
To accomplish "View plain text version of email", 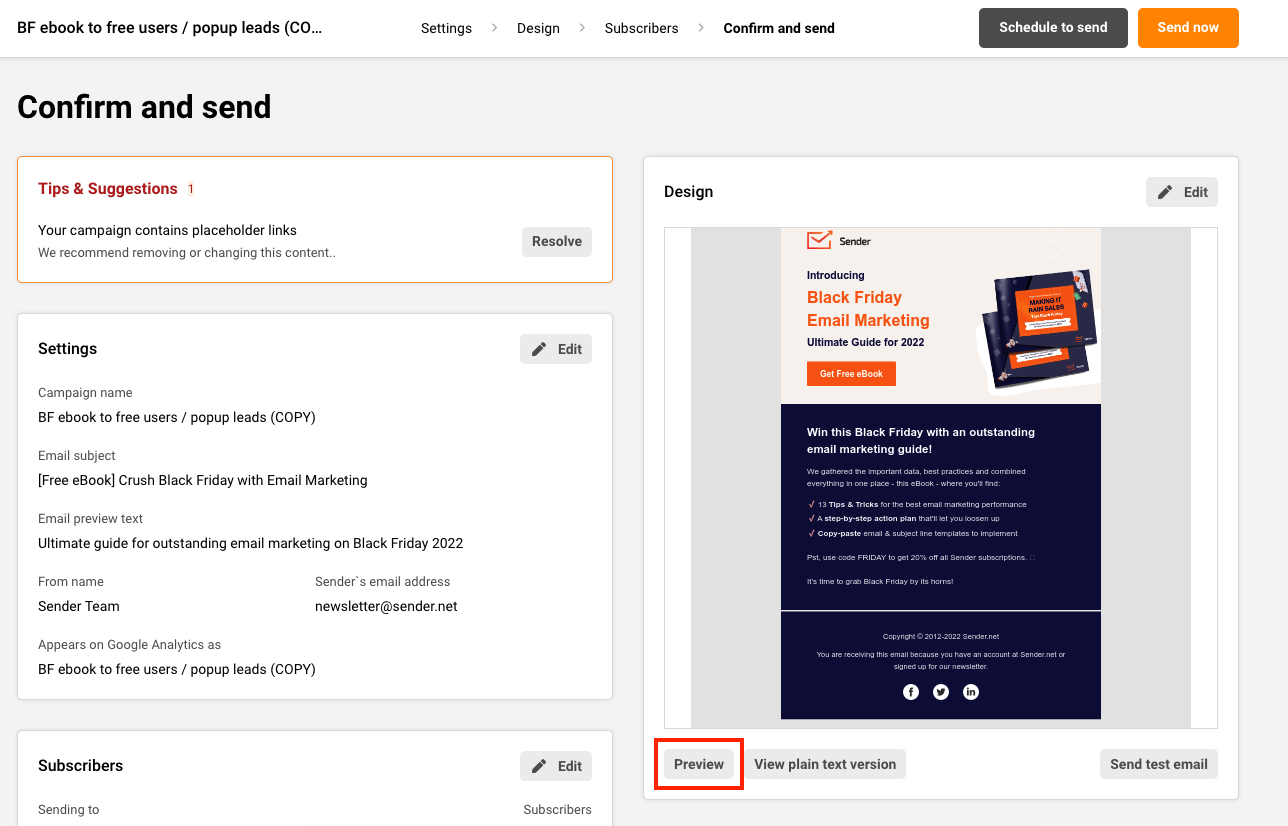I will coord(824,764).
